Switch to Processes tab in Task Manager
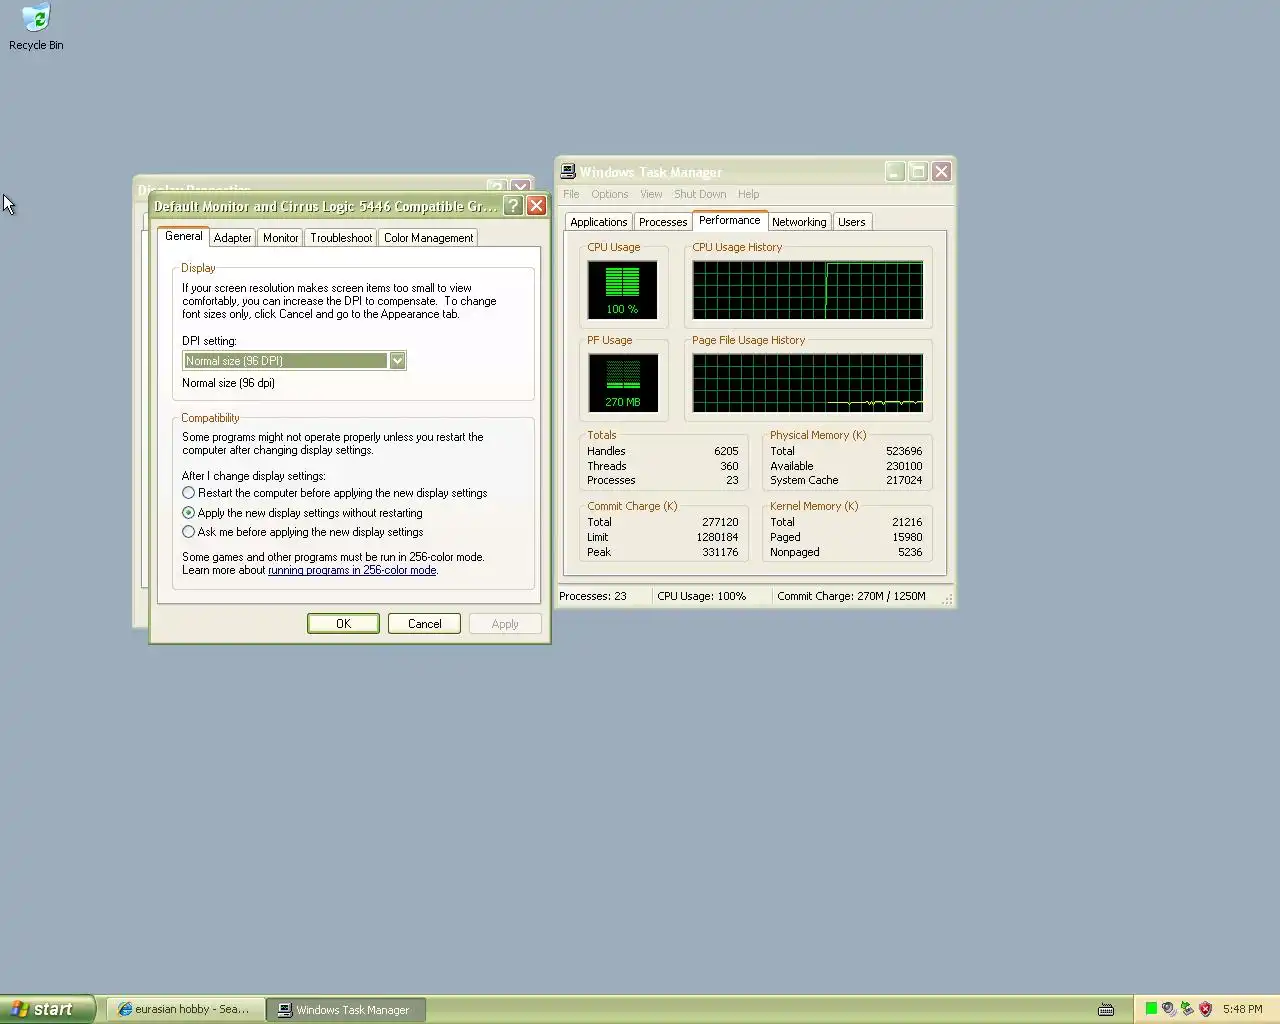 coord(663,222)
